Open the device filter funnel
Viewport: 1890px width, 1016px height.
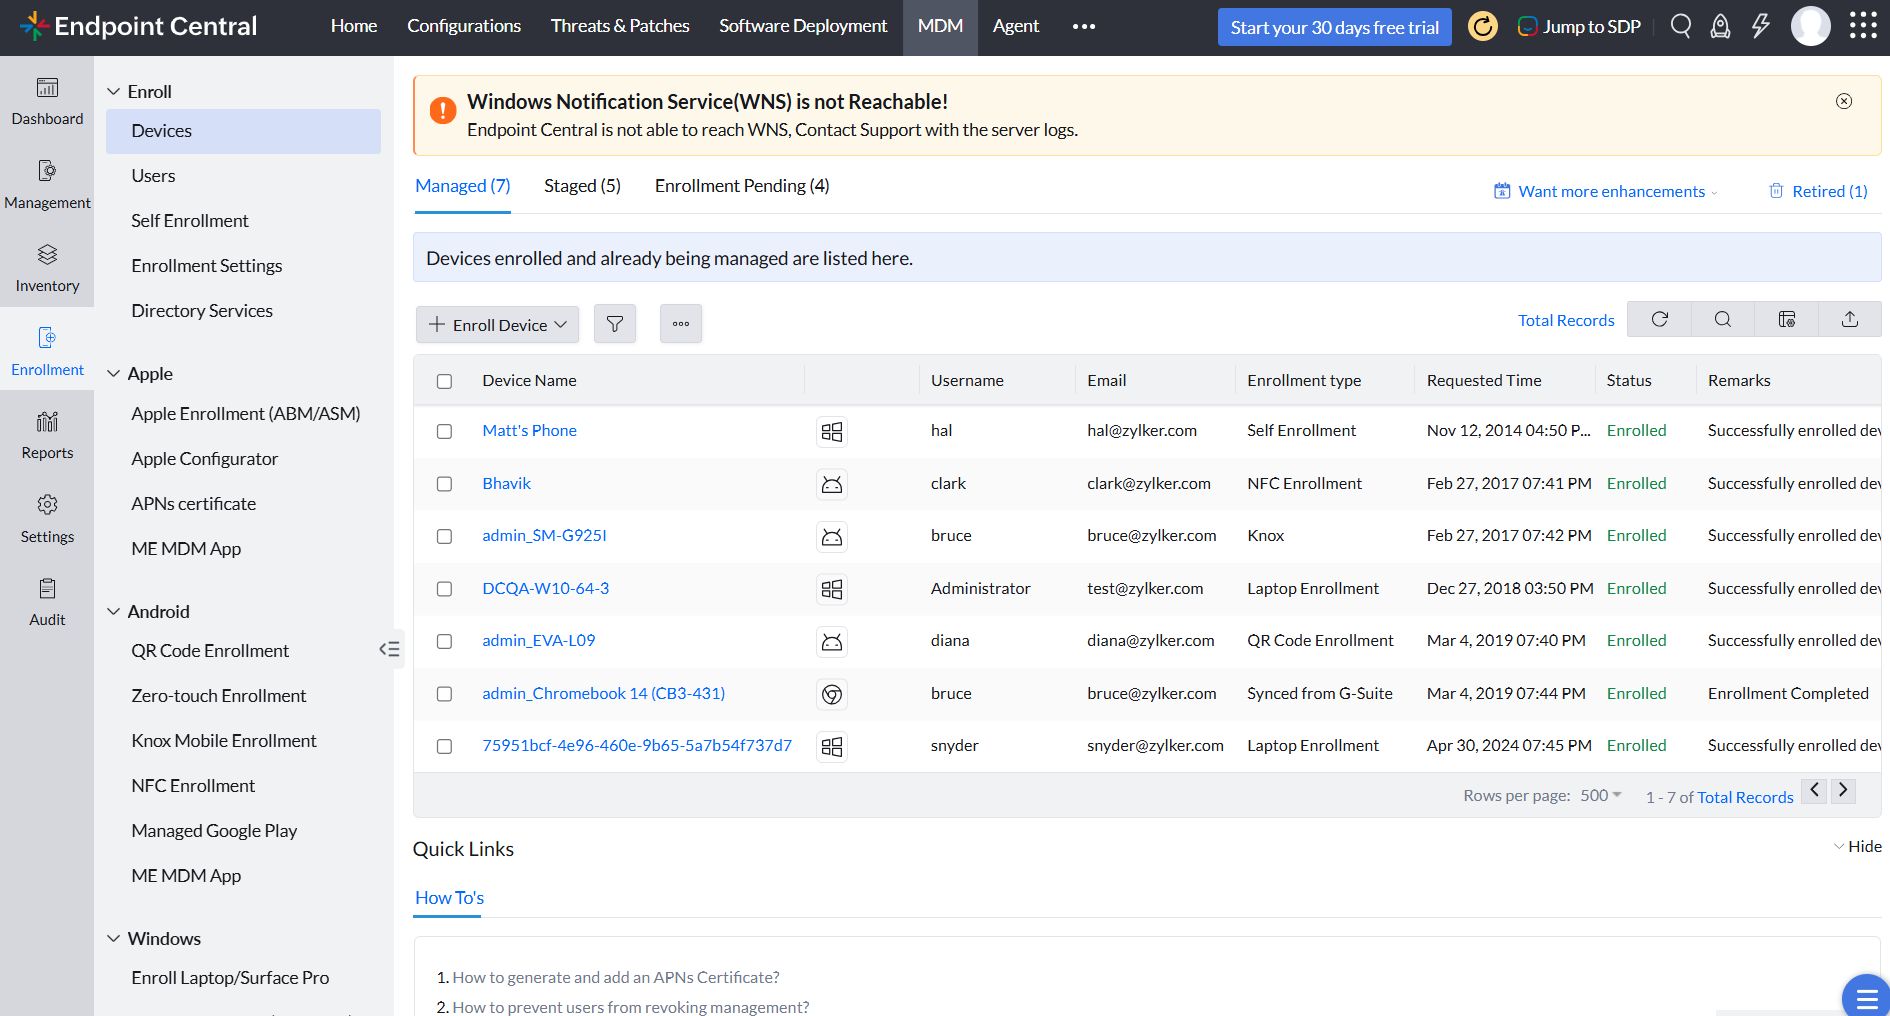(x=615, y=324)
